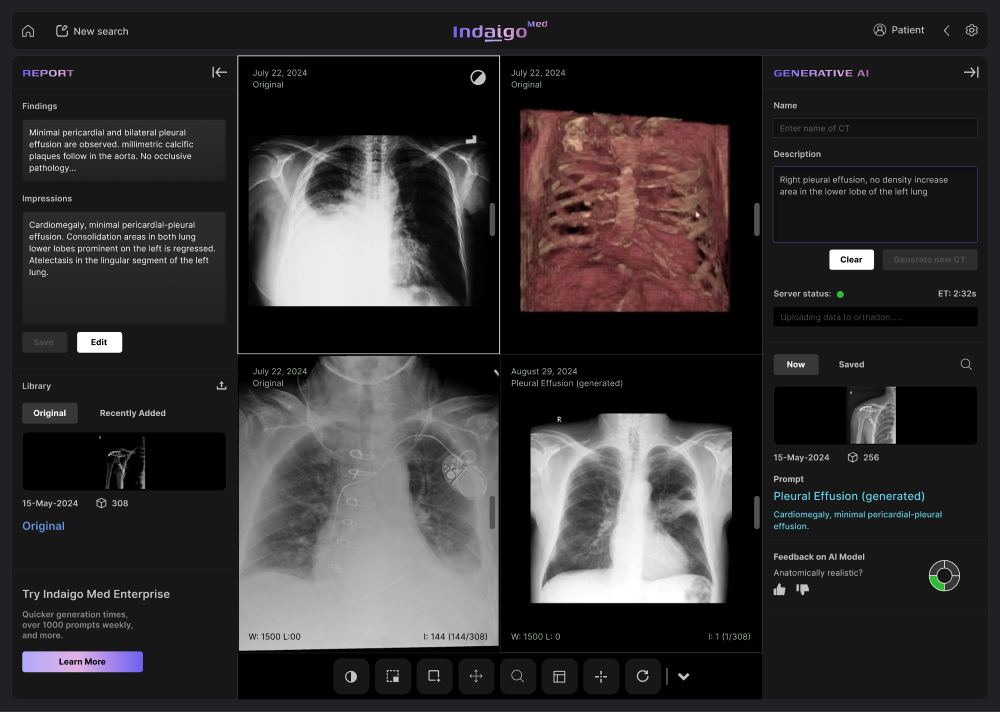This screenshot has height=712, width=1000.
Task: Click 'Anatomically realistic?' text
Action: 818,573
